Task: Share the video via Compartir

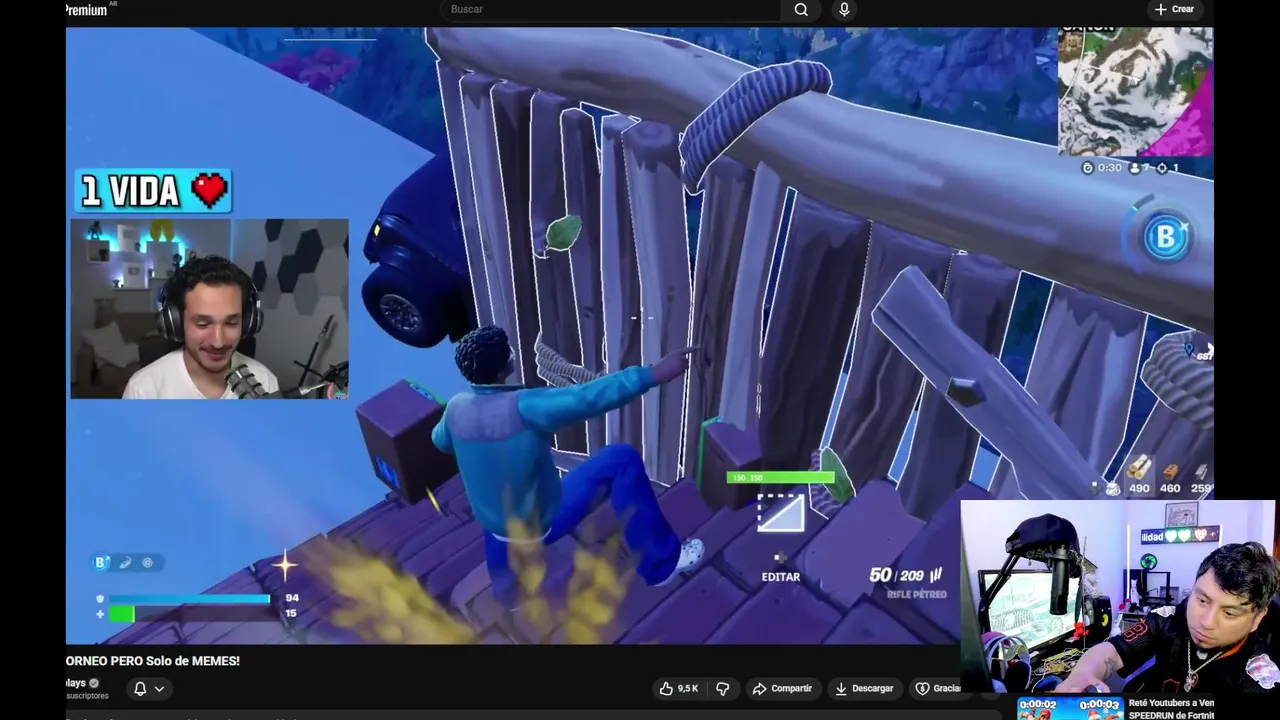Action: click(x=782, y=688)
